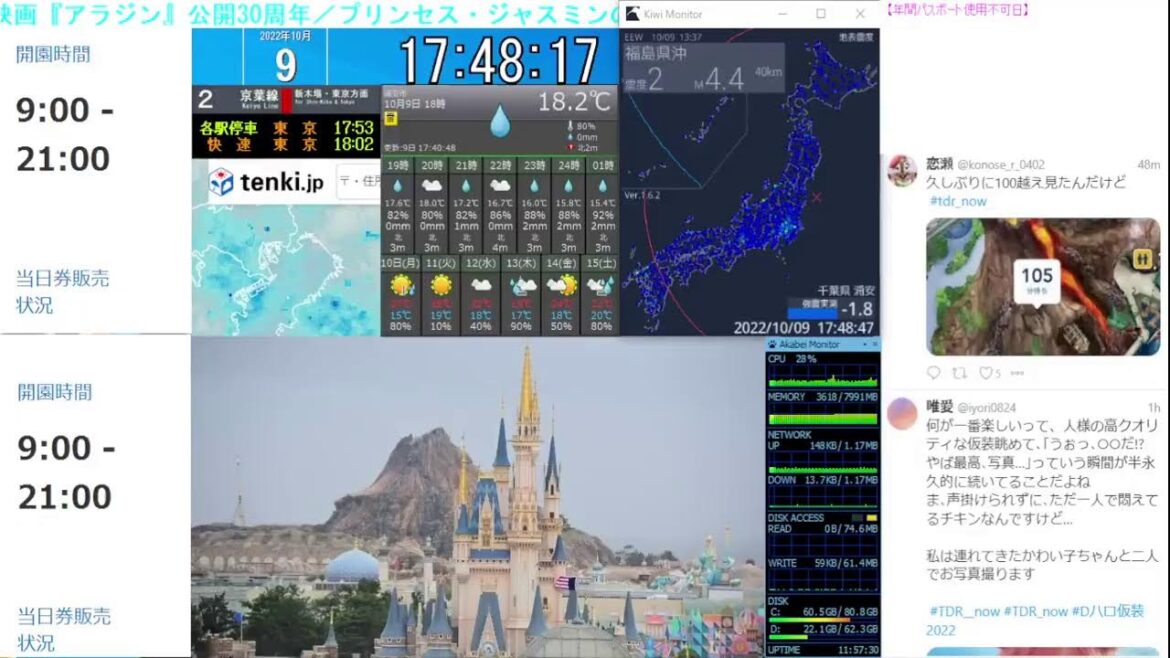1170x658 pixels.
Task: Click the penguin icon on the Akabei Monitor title bar
Action: point(770,344)
